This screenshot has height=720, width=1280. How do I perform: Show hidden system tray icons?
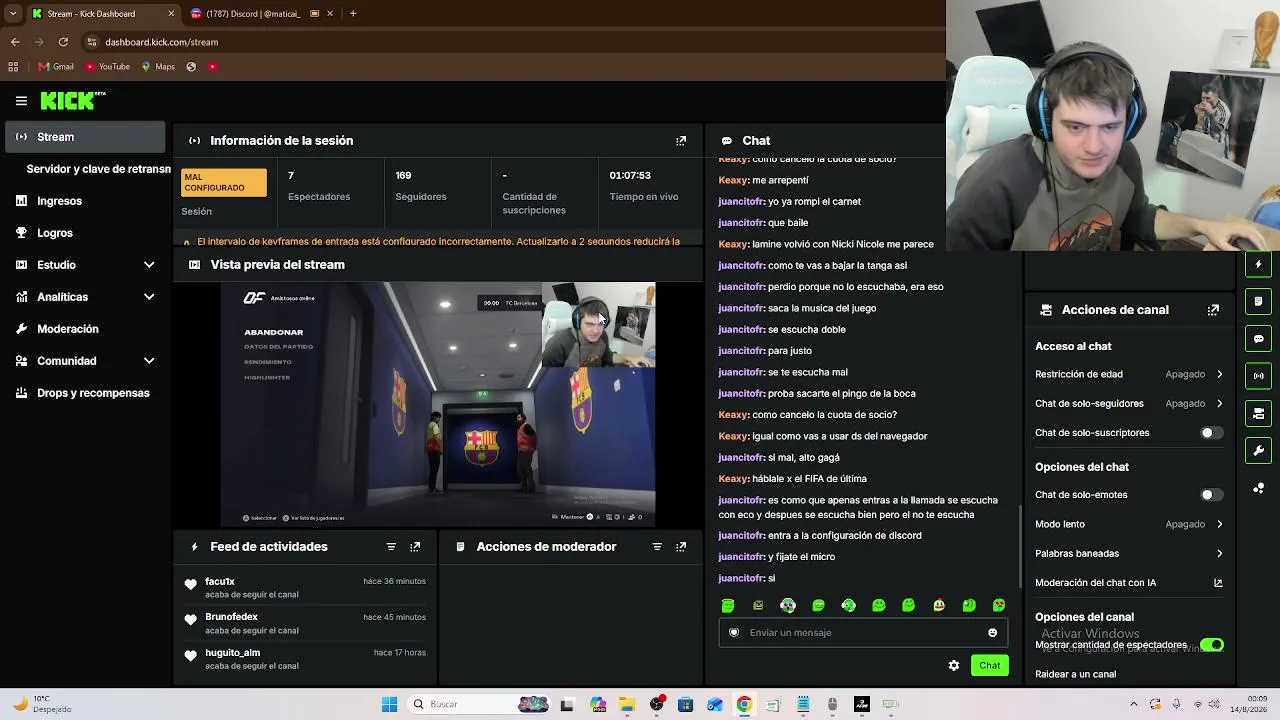click(x=1133, y=704)
